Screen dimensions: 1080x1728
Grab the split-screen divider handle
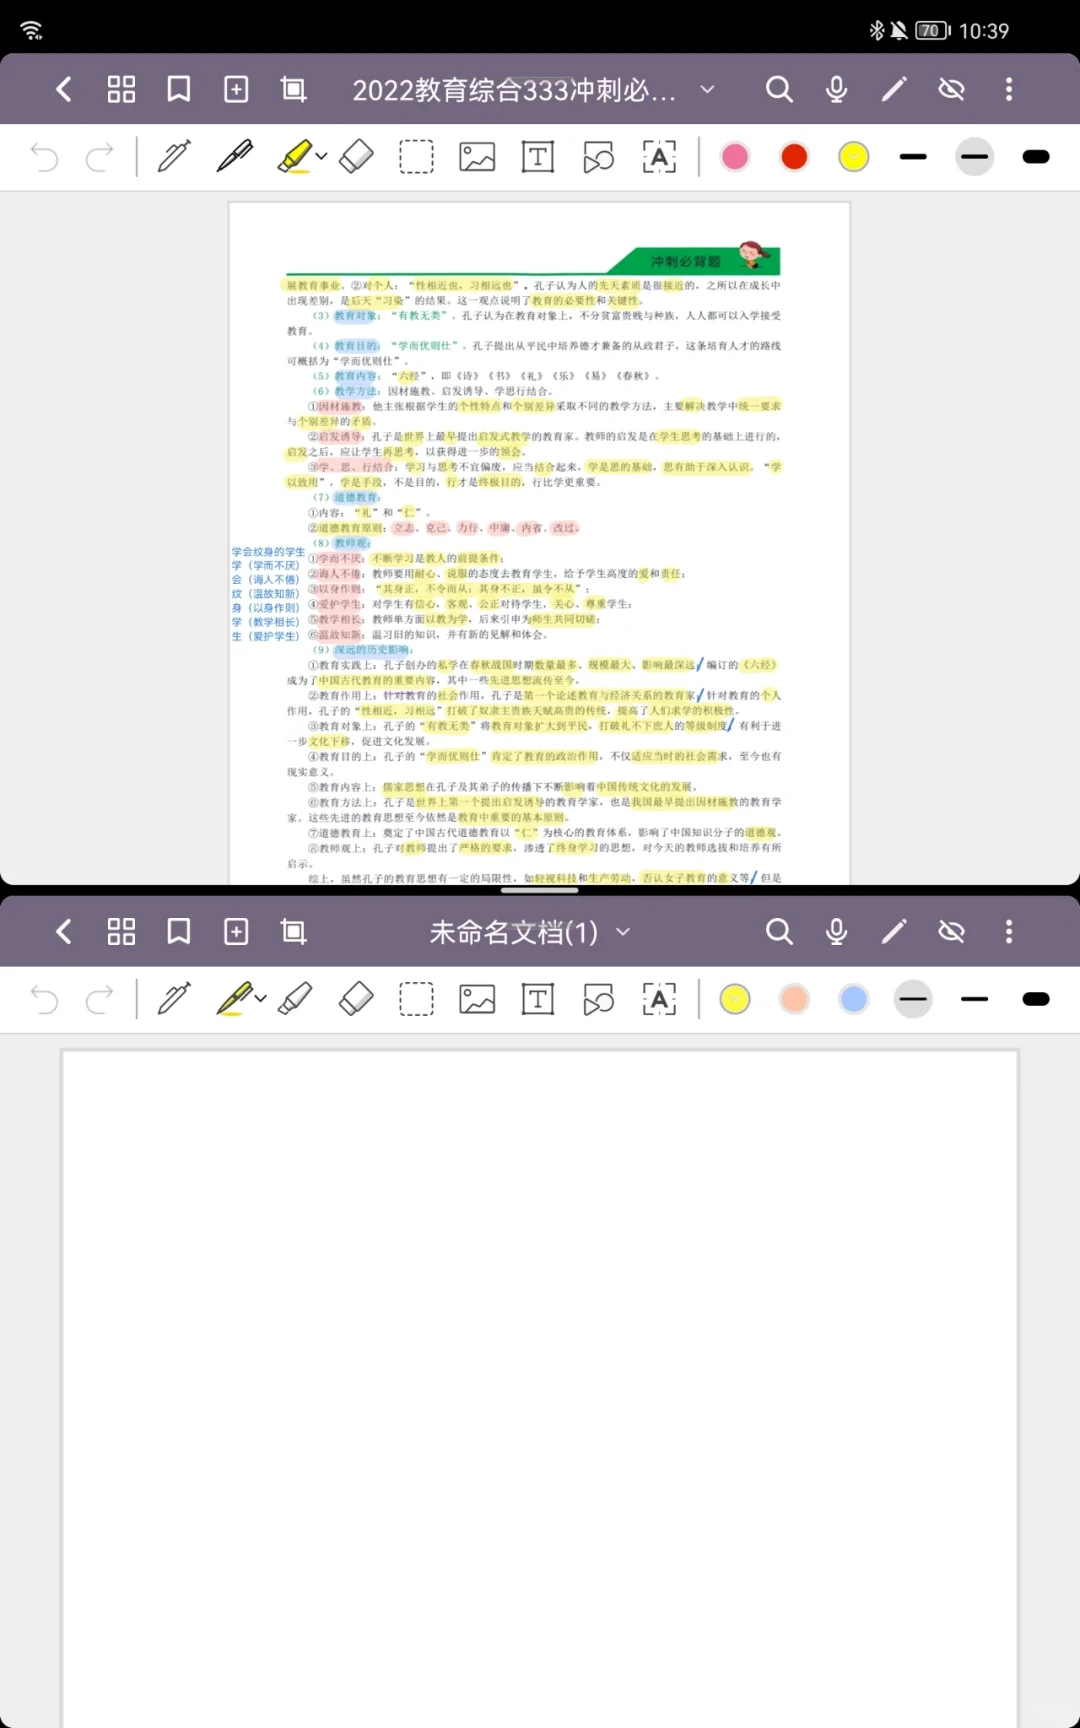click(540, 890)
